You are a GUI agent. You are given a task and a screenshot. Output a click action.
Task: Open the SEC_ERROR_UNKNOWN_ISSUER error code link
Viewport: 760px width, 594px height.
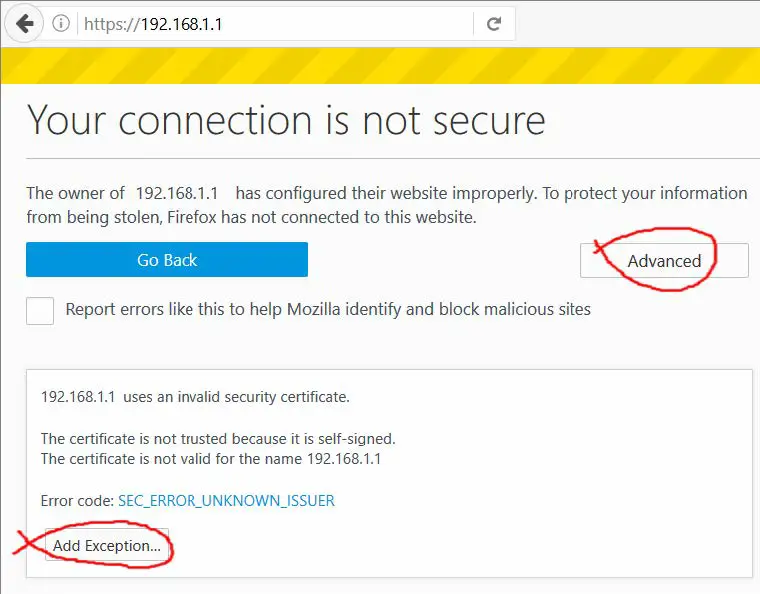coord(226,501)
